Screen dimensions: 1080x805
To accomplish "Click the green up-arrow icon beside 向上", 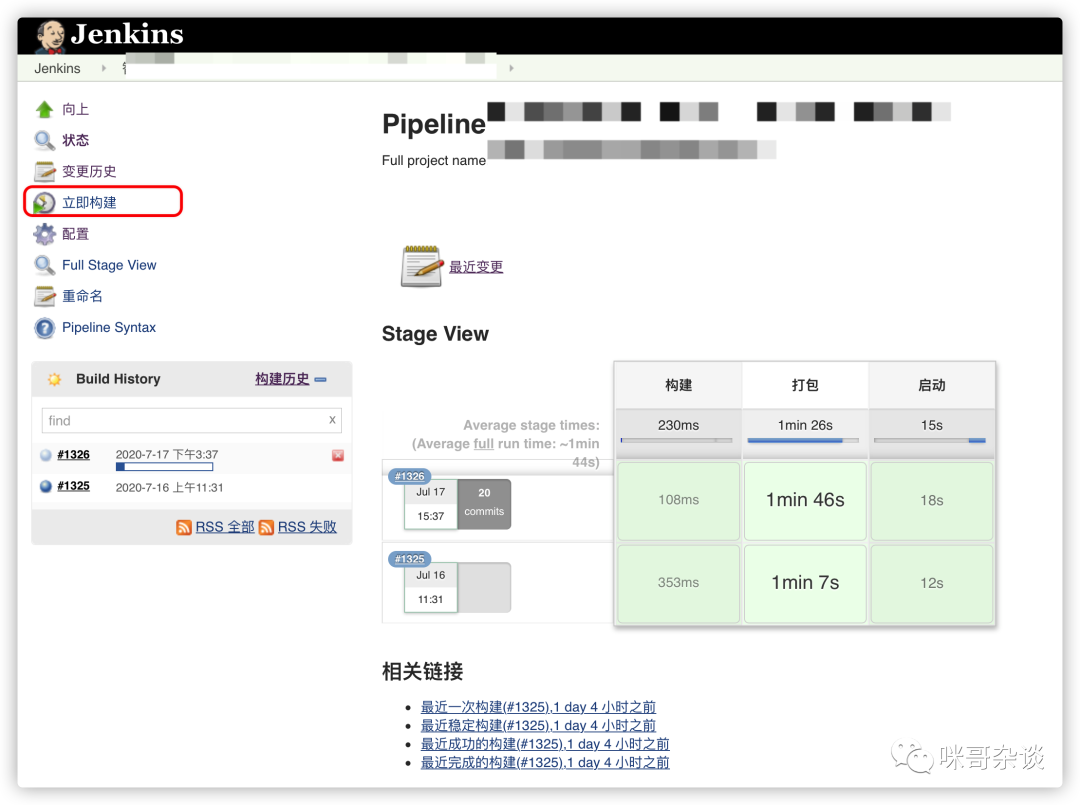I will pyautogui.click(x=45, y=109).
